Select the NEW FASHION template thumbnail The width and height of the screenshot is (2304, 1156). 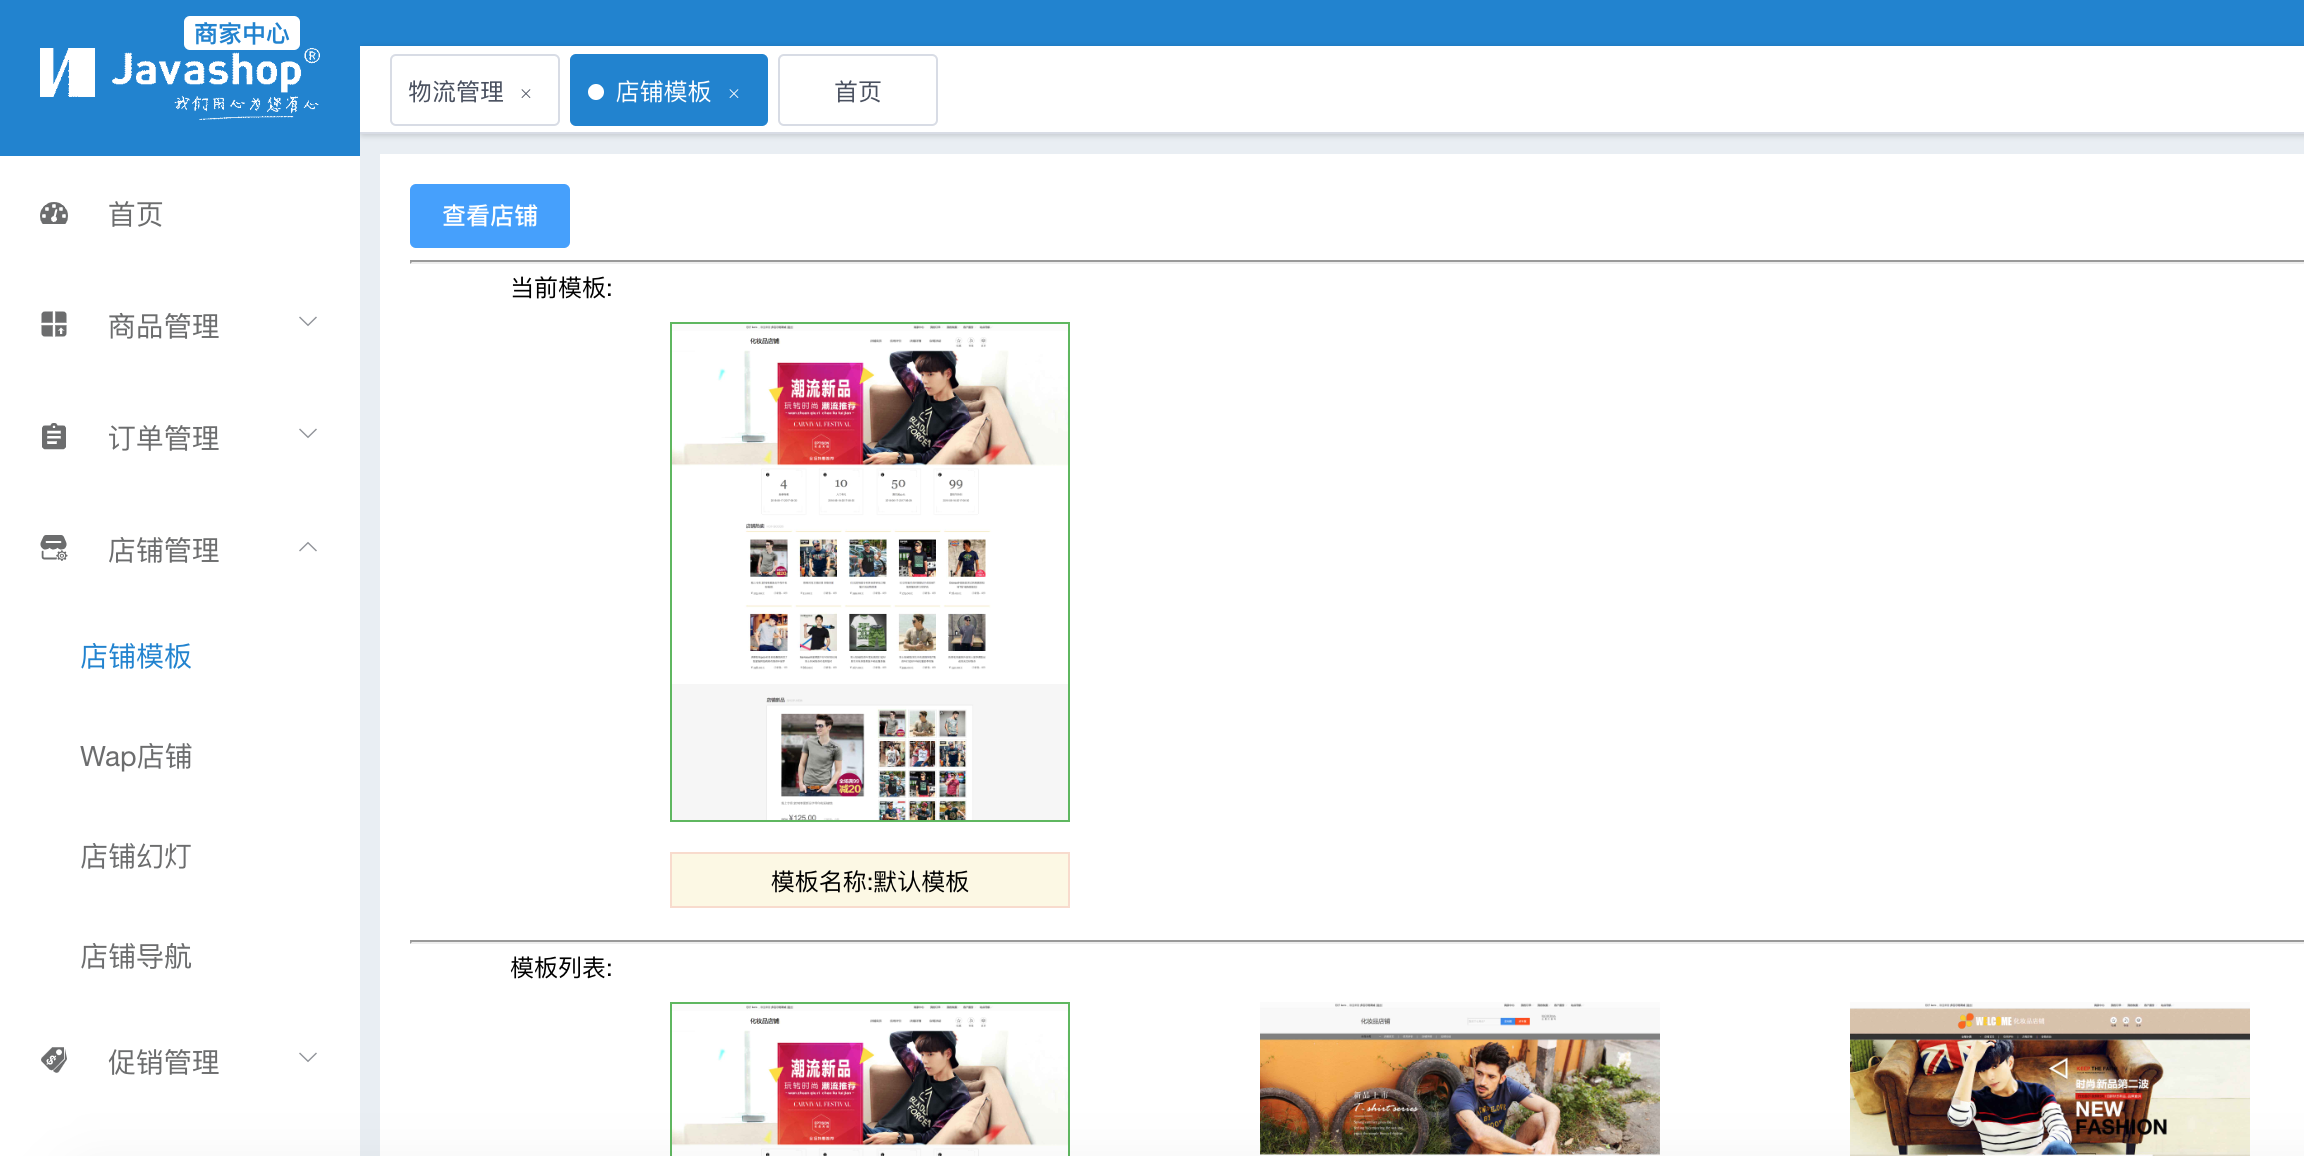(2050, 1079)
